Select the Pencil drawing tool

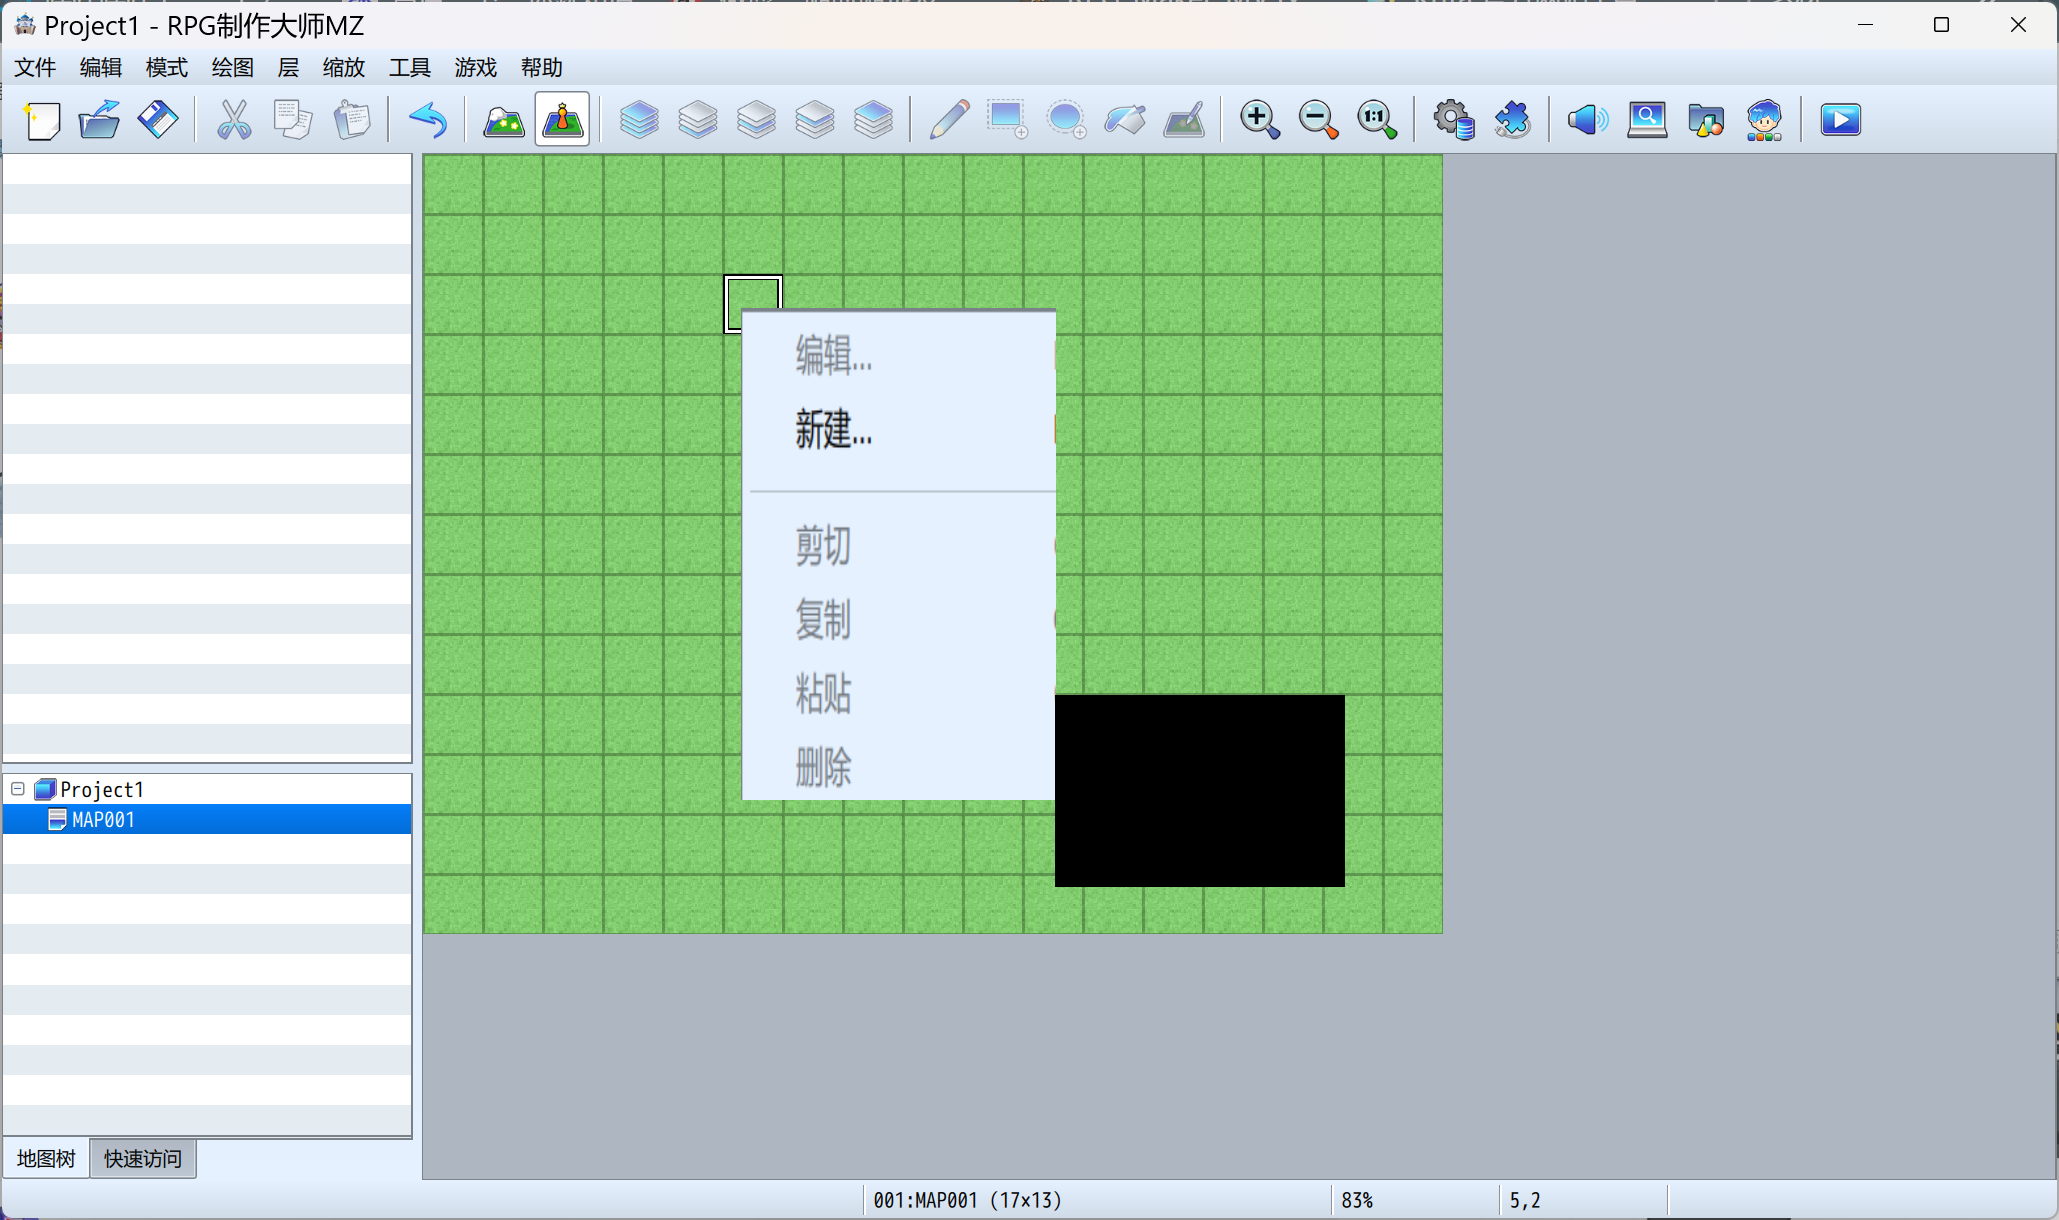[949, 120]
